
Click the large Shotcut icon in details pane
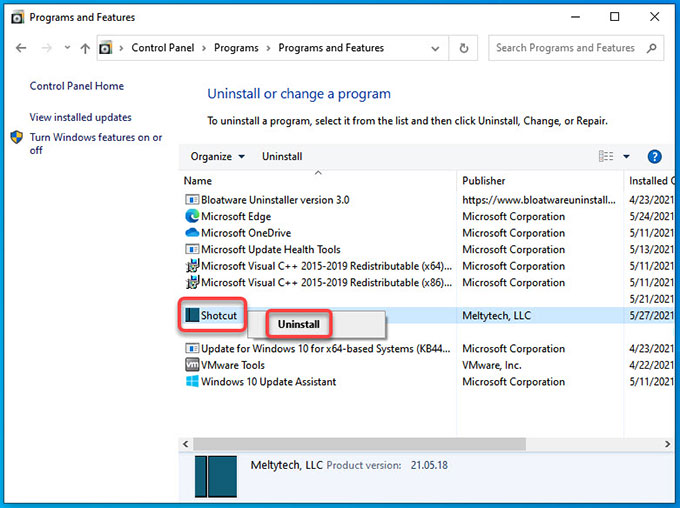(216, 476)
